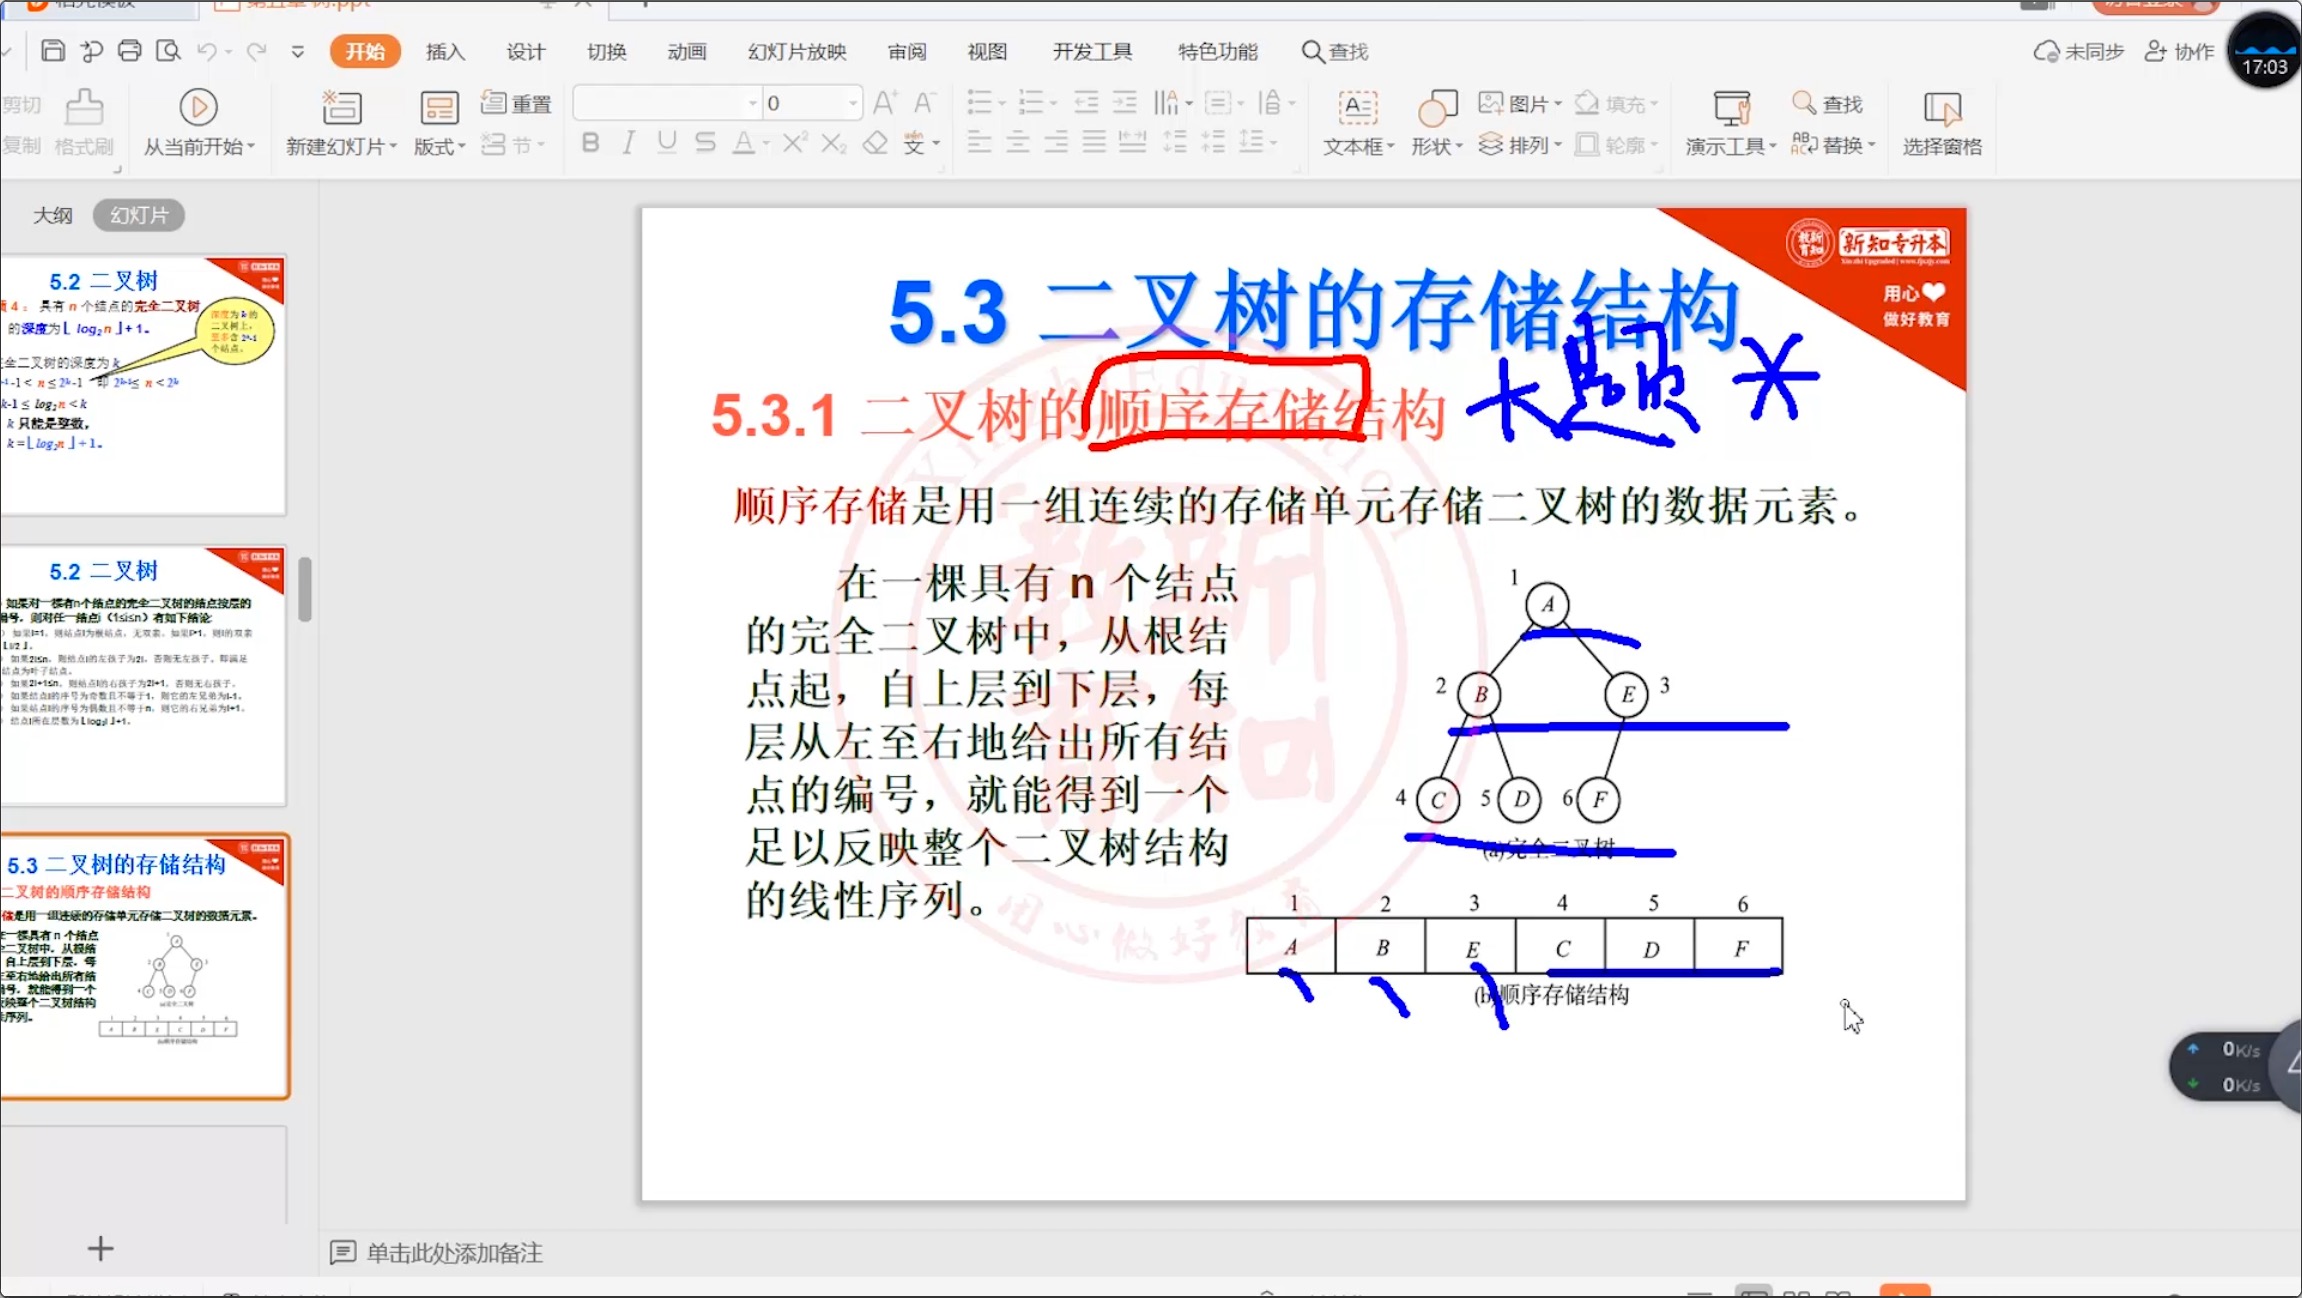Toggle bulleted list formatting
The width and height of the screenshot is (2302, 1298).
(979, 102)
